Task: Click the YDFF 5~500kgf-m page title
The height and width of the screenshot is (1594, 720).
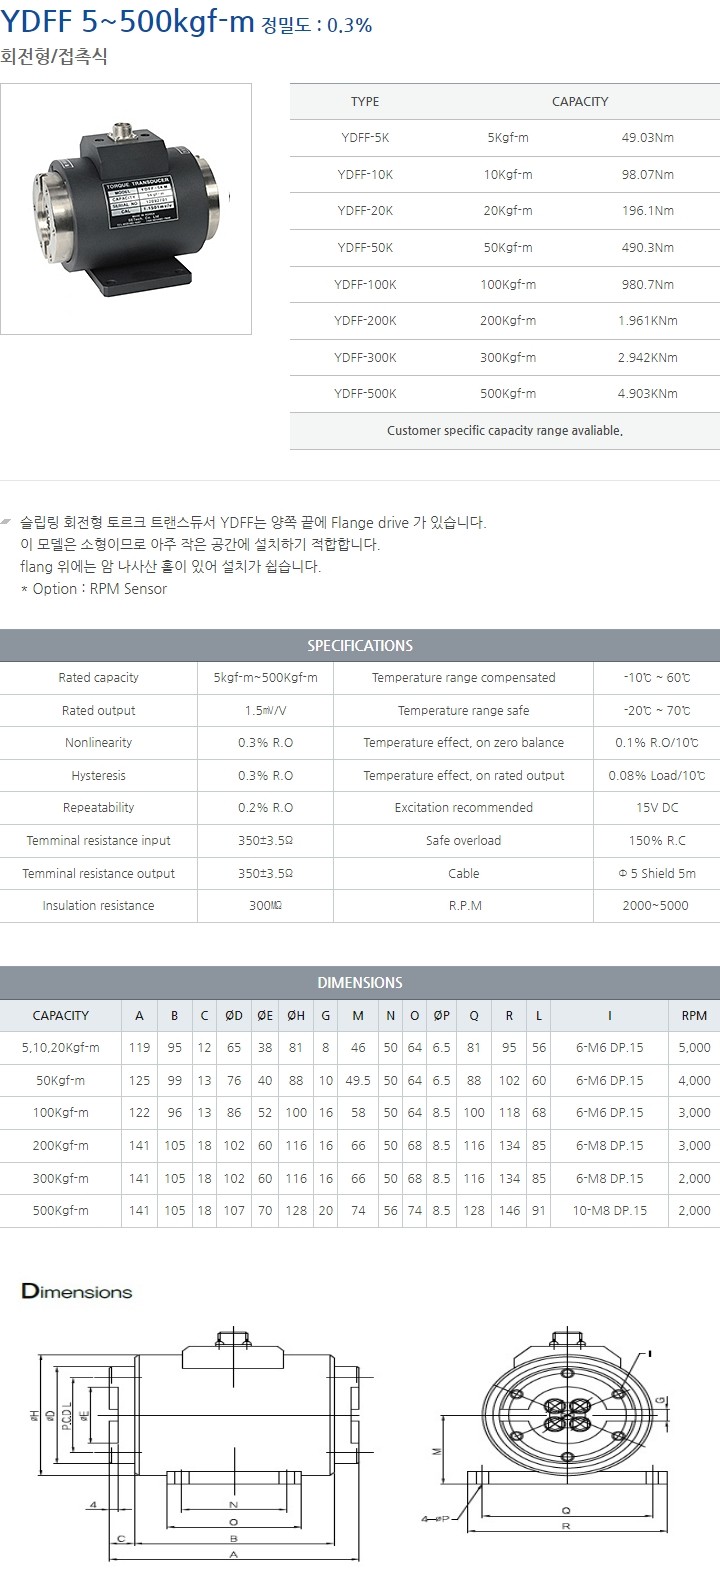Action: pos(127,24)
